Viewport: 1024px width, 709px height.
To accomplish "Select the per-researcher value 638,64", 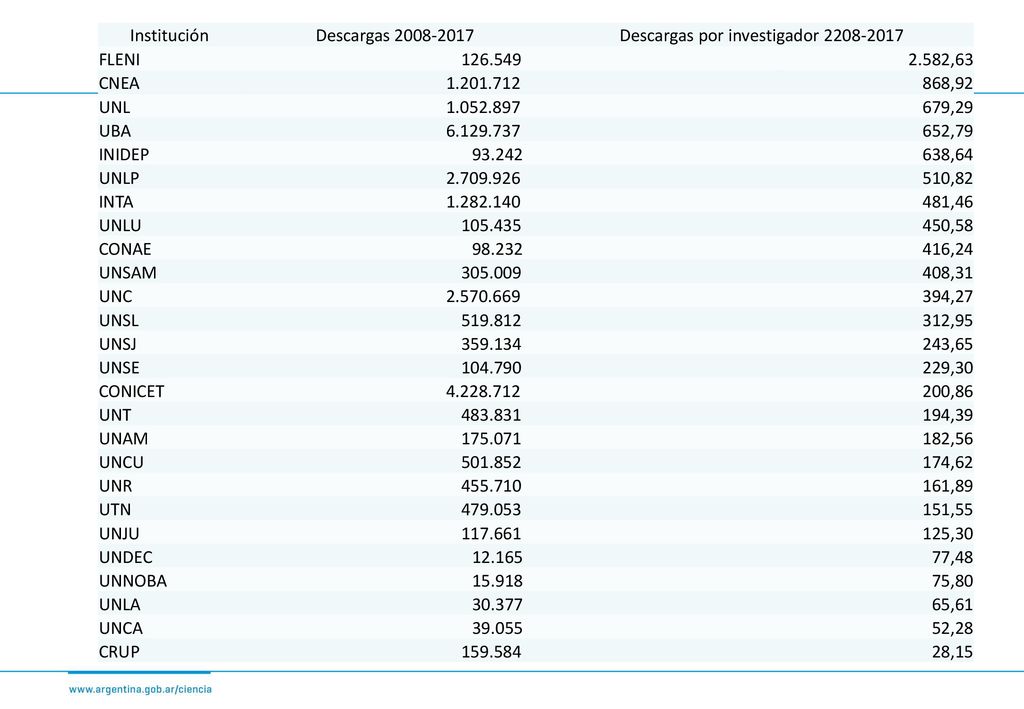I will 948,155.
